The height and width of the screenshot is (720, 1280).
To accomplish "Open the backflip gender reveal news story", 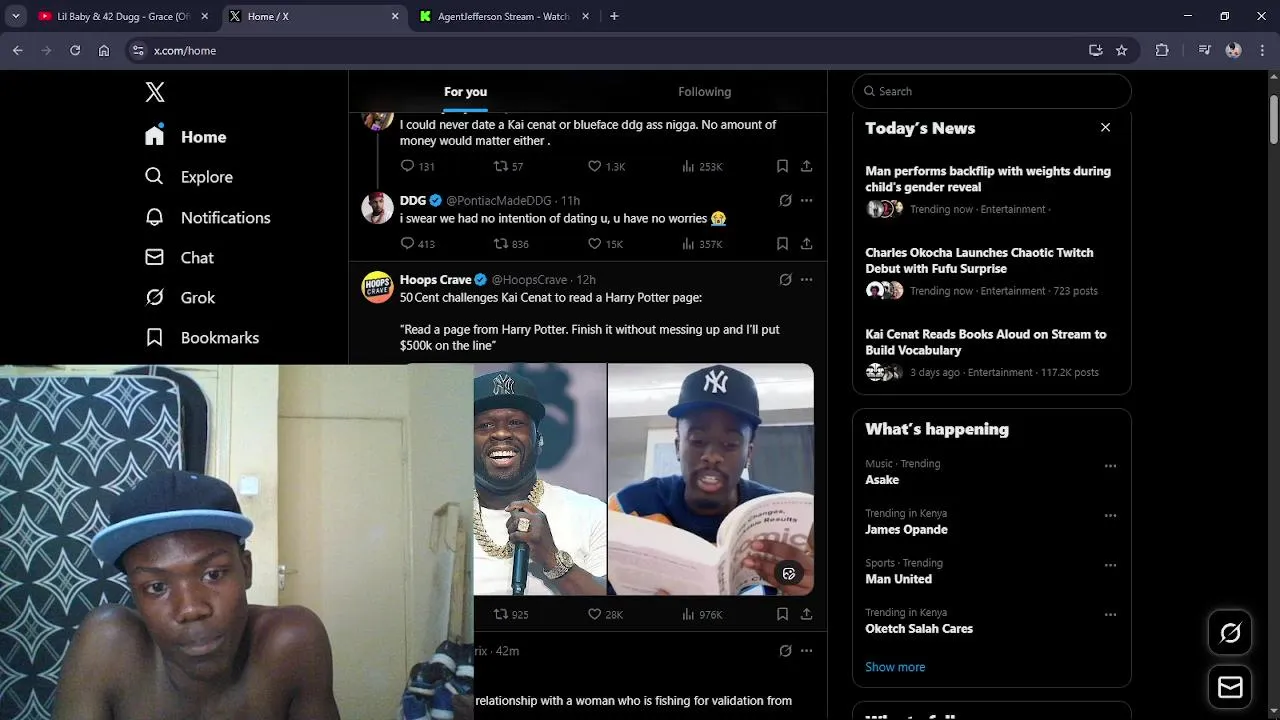I will 988,179.
